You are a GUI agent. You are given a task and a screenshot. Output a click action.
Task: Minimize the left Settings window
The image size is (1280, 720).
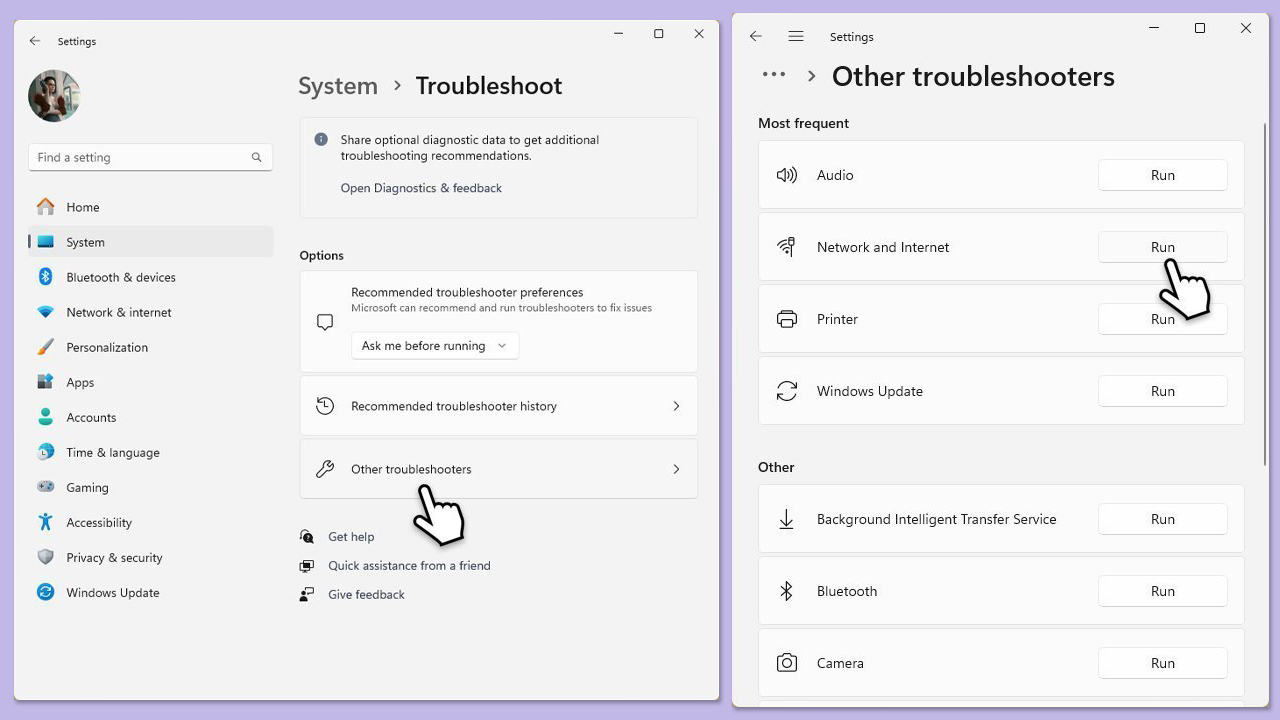point(619,34)
